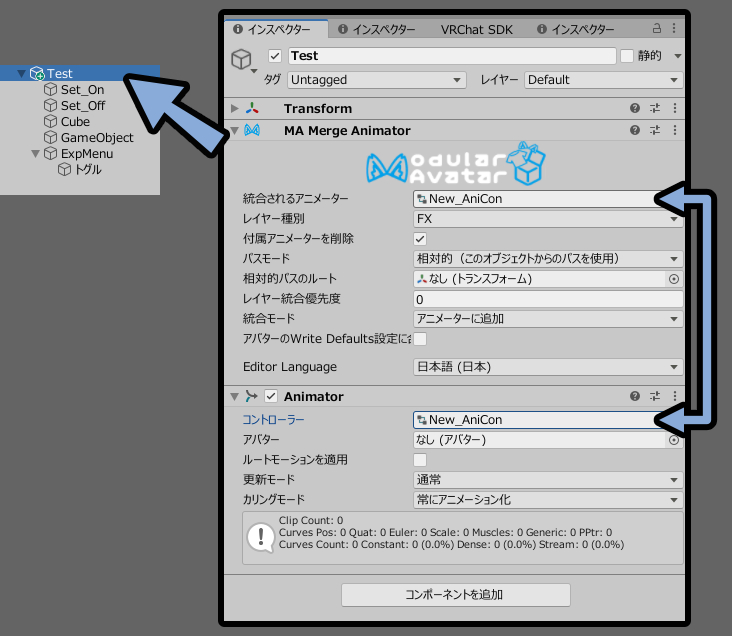Toggle the inspector lock icon
The image size is (732, 636).
[656, 28]
